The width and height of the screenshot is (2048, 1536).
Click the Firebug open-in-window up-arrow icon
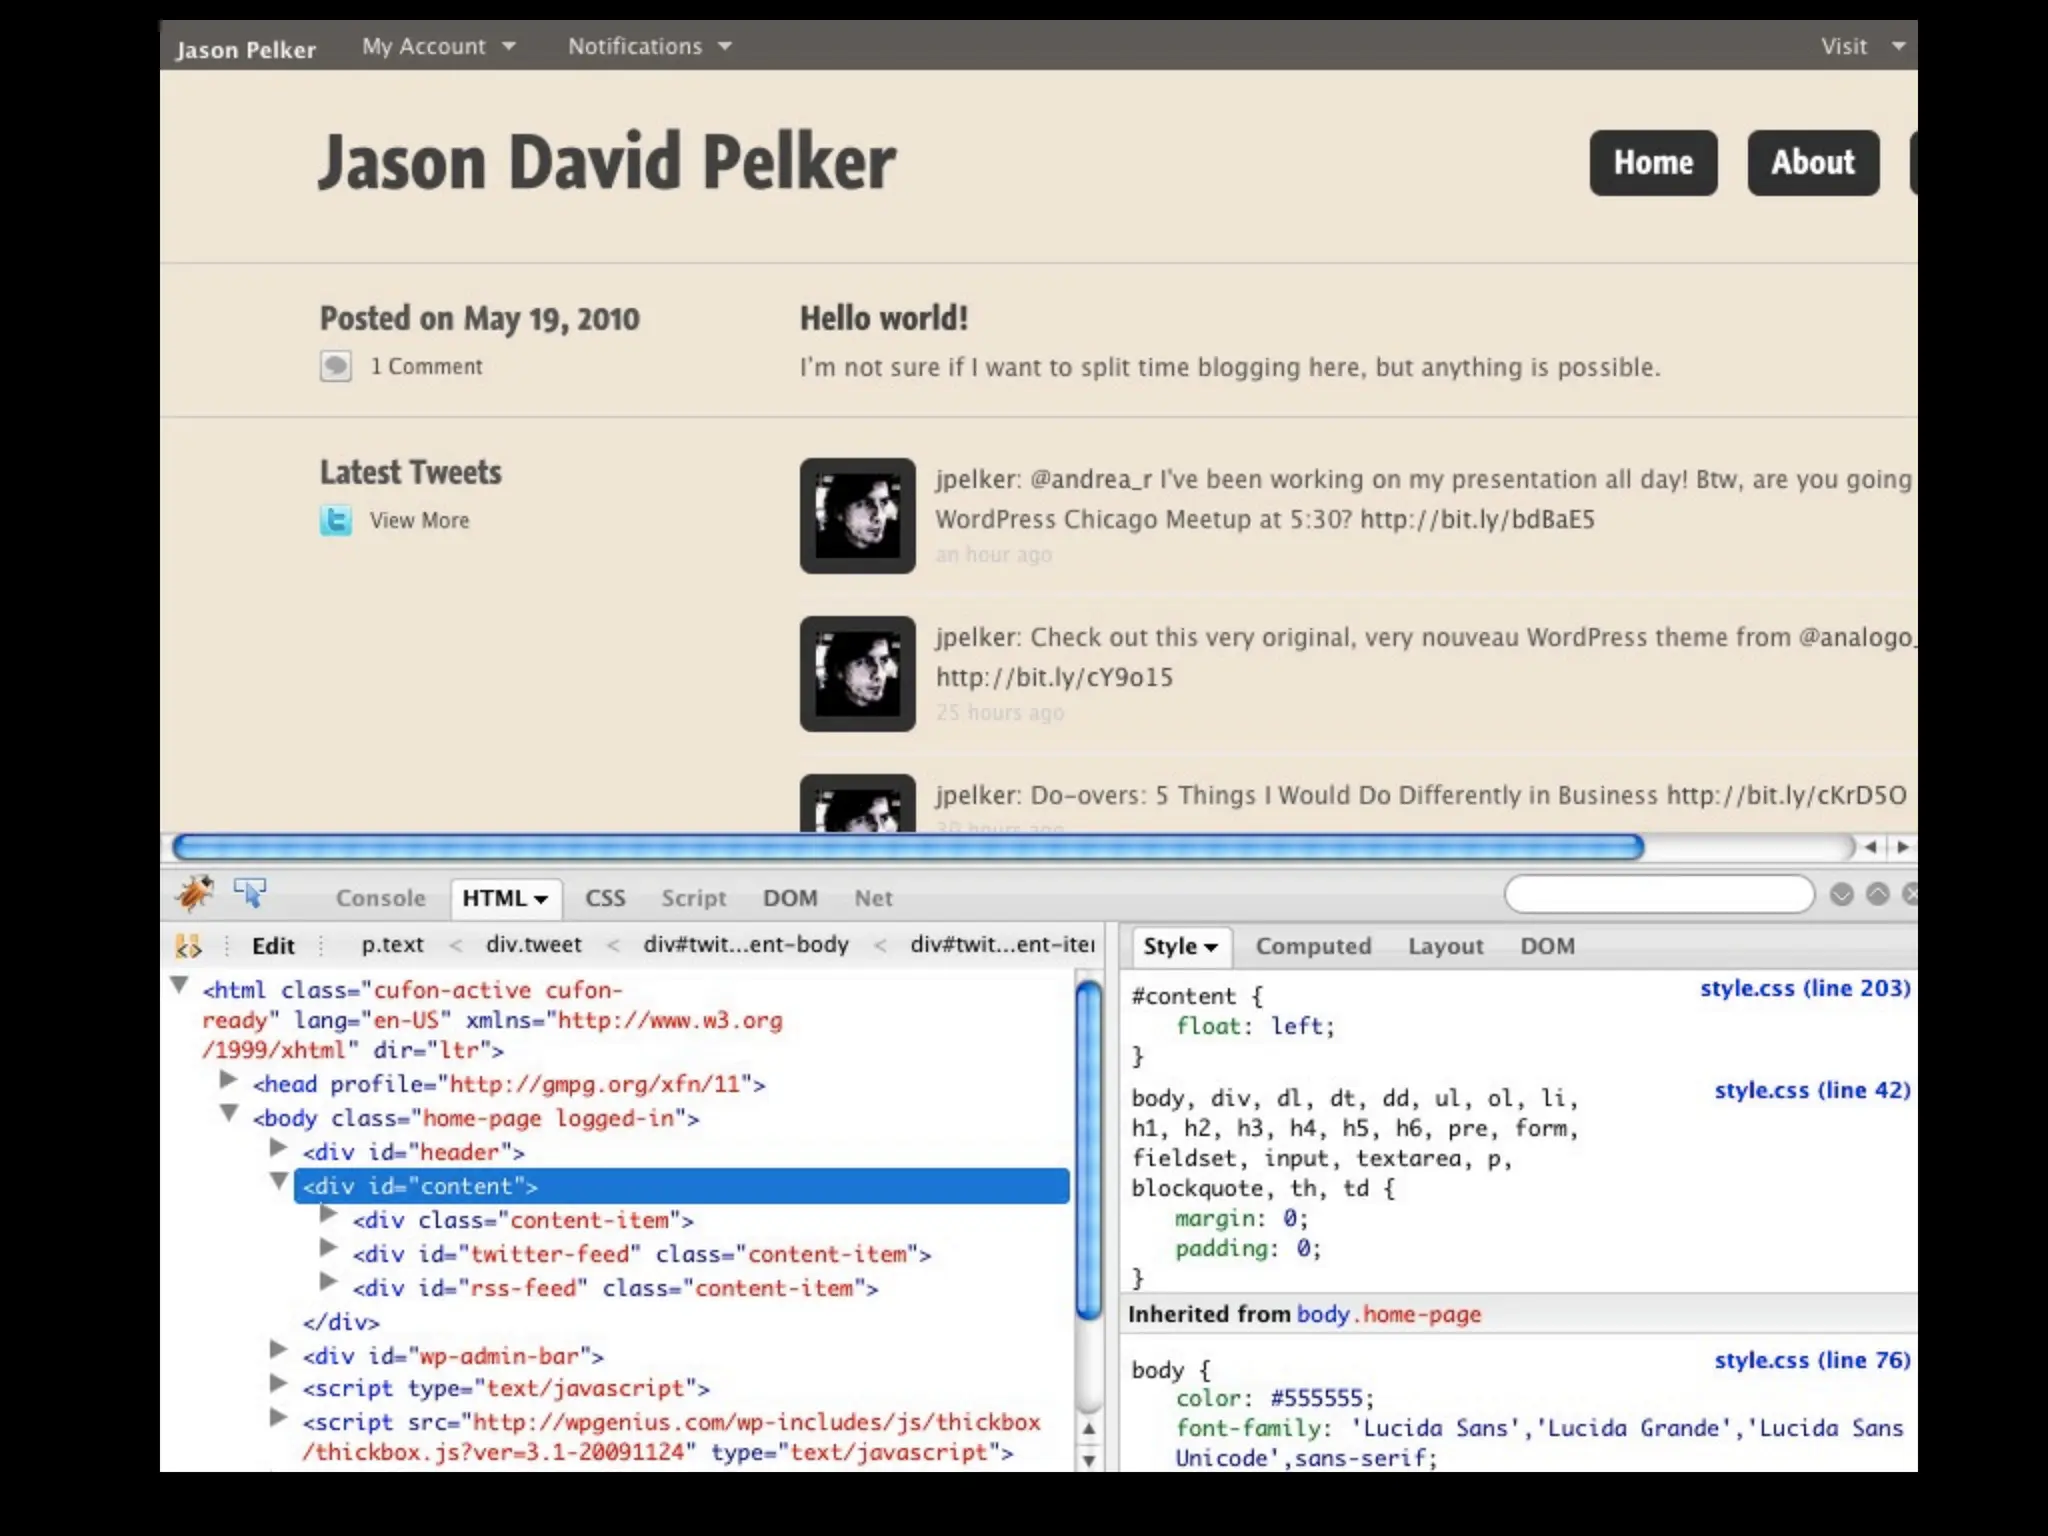[x=1877, y=894]
